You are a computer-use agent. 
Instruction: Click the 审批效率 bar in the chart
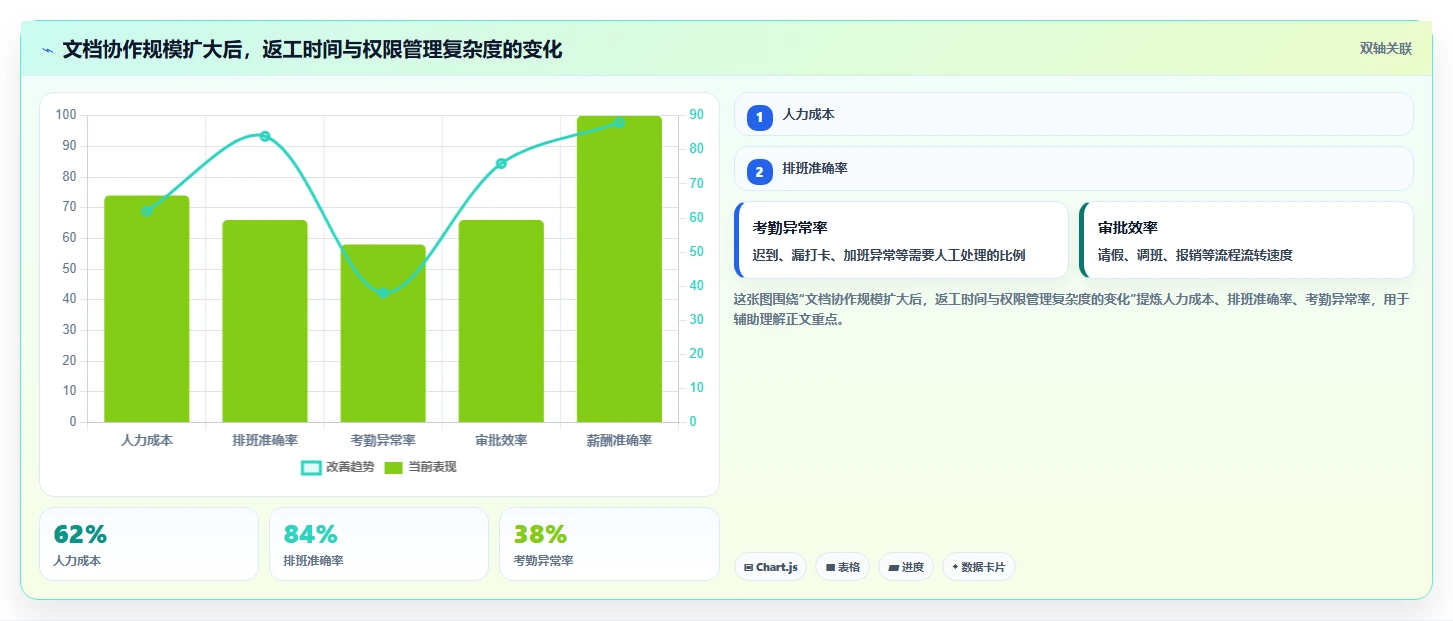tap(501, 321)
